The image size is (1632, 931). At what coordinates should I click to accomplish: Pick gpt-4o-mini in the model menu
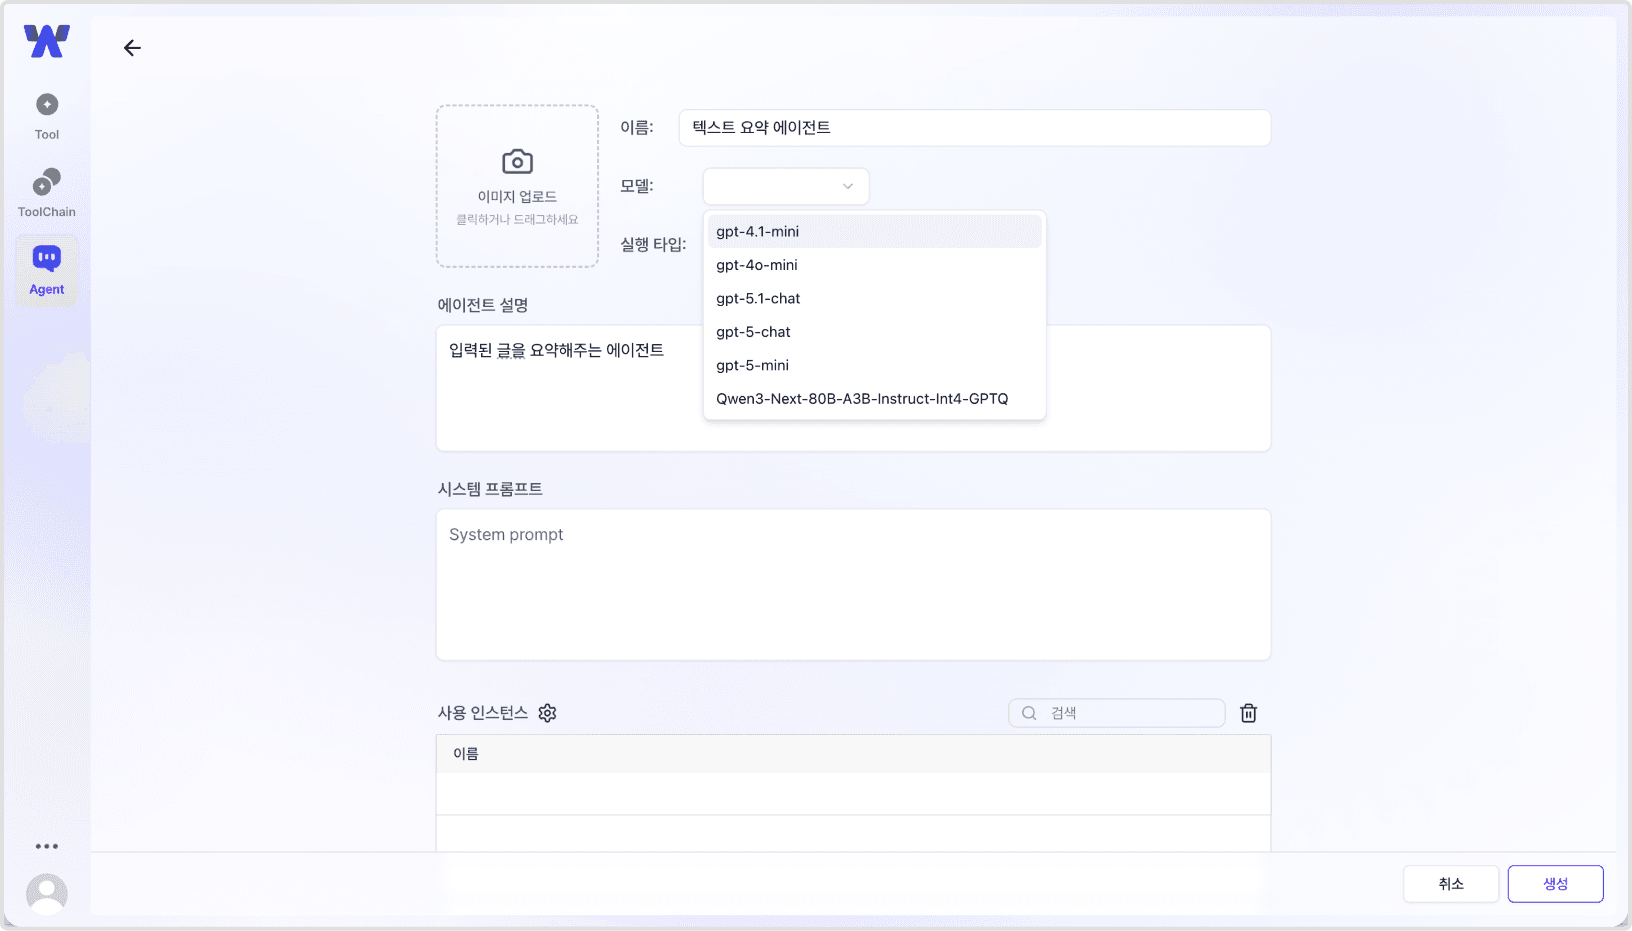point(756,265)
